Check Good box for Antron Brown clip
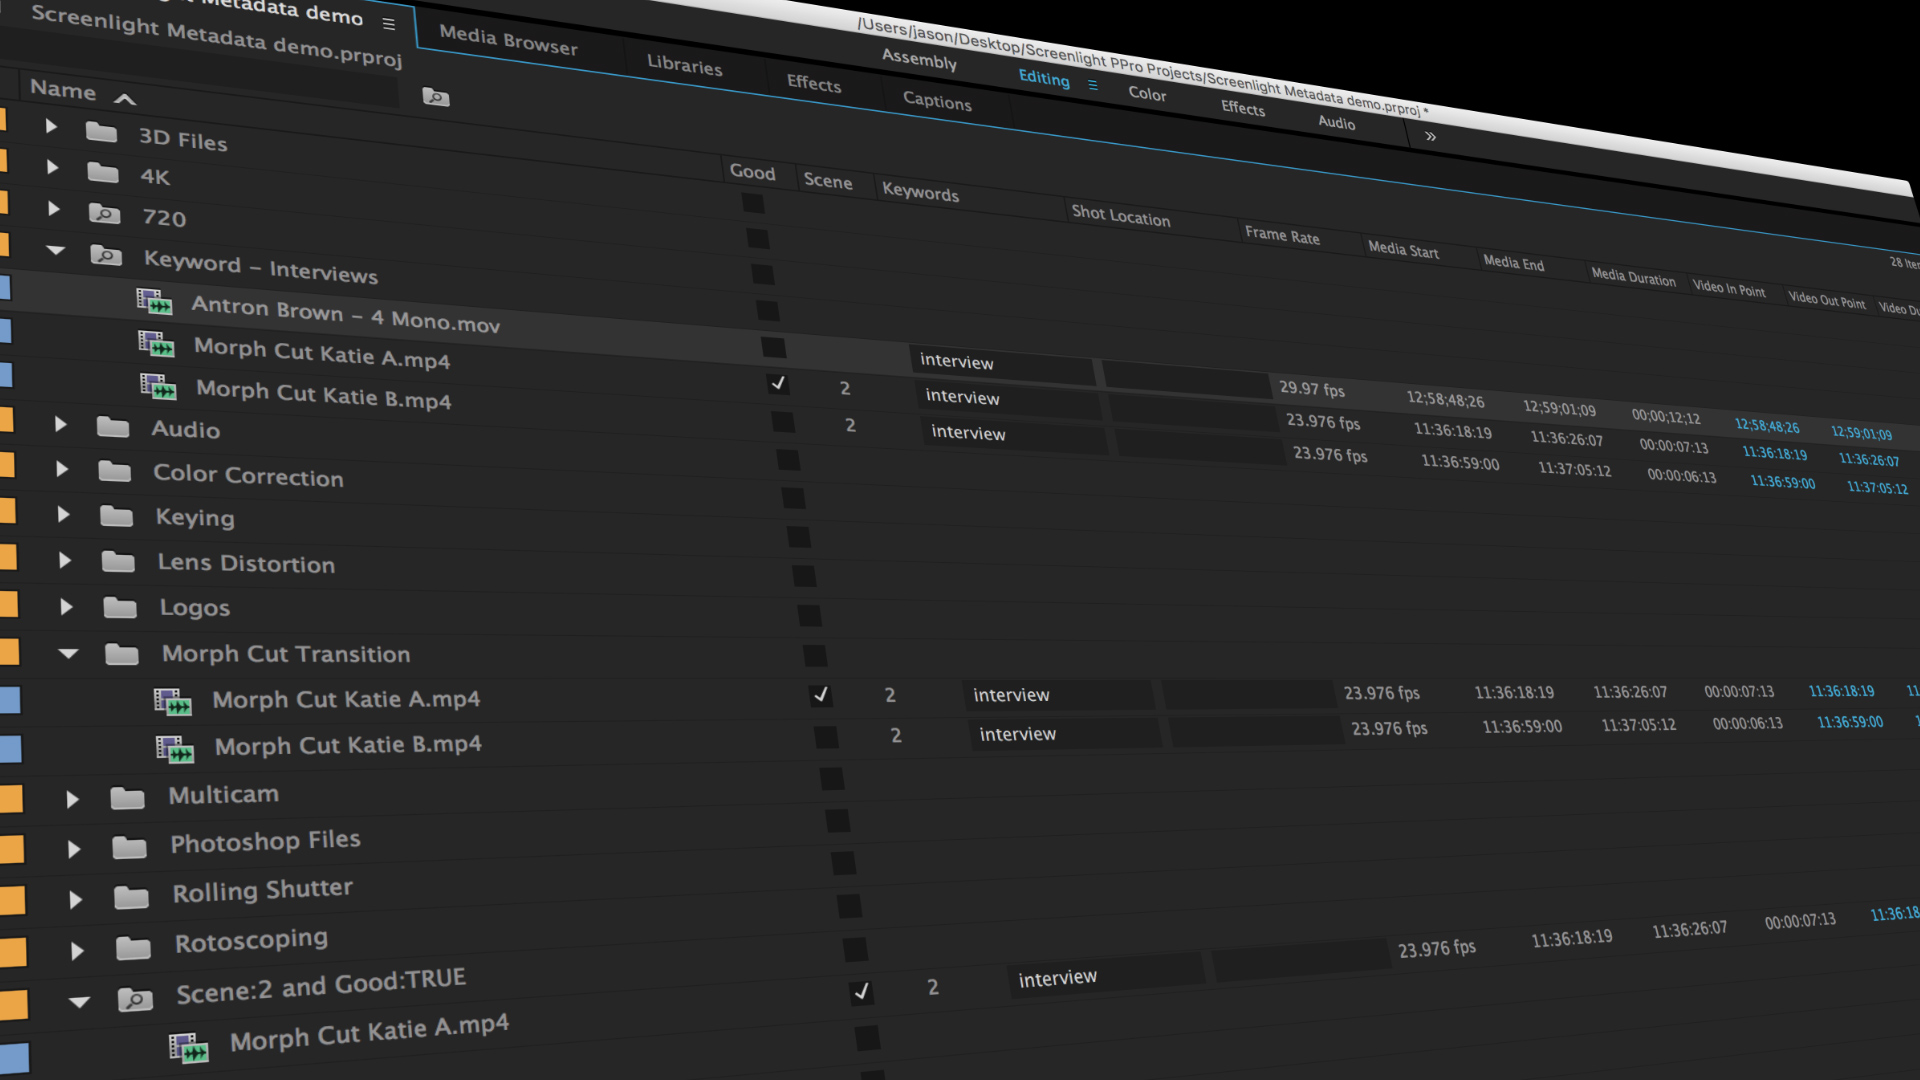Image resolution: width=1920 pixels, height=1080 pixels. click(773, 347)
